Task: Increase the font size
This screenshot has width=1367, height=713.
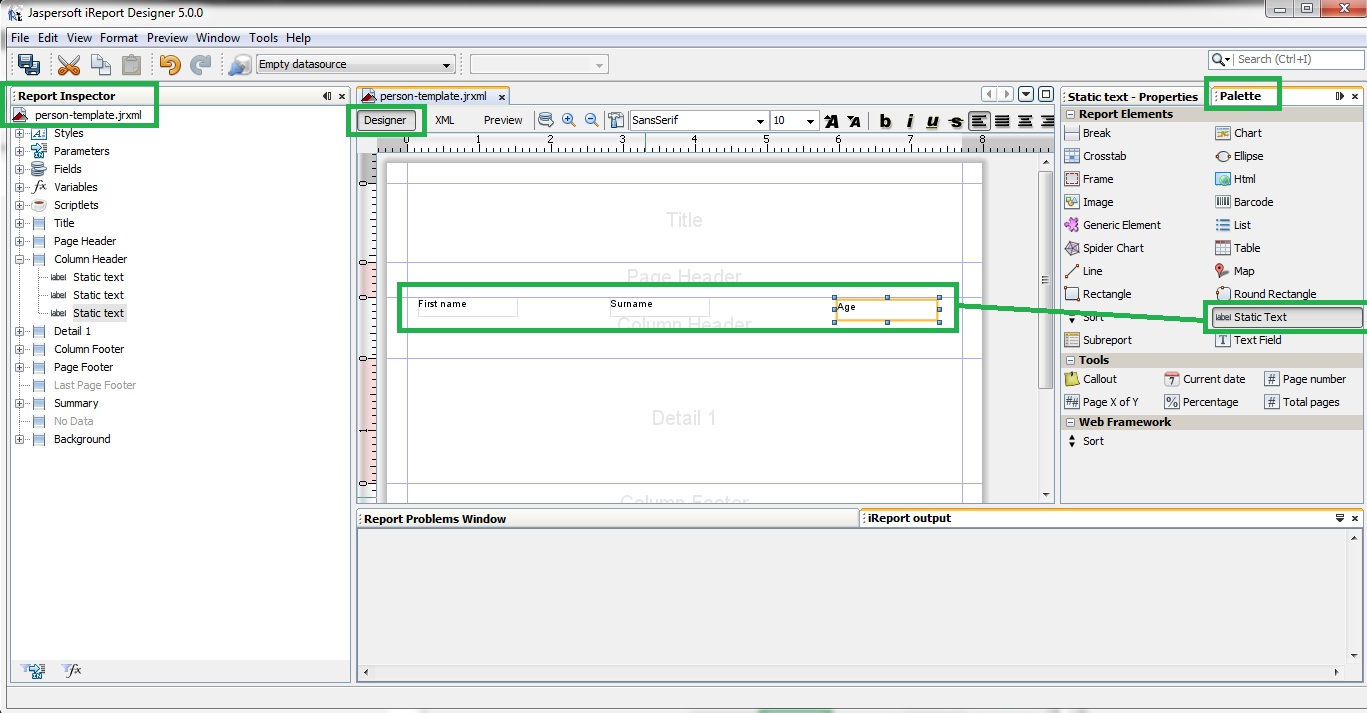Action: pos(831,121)
